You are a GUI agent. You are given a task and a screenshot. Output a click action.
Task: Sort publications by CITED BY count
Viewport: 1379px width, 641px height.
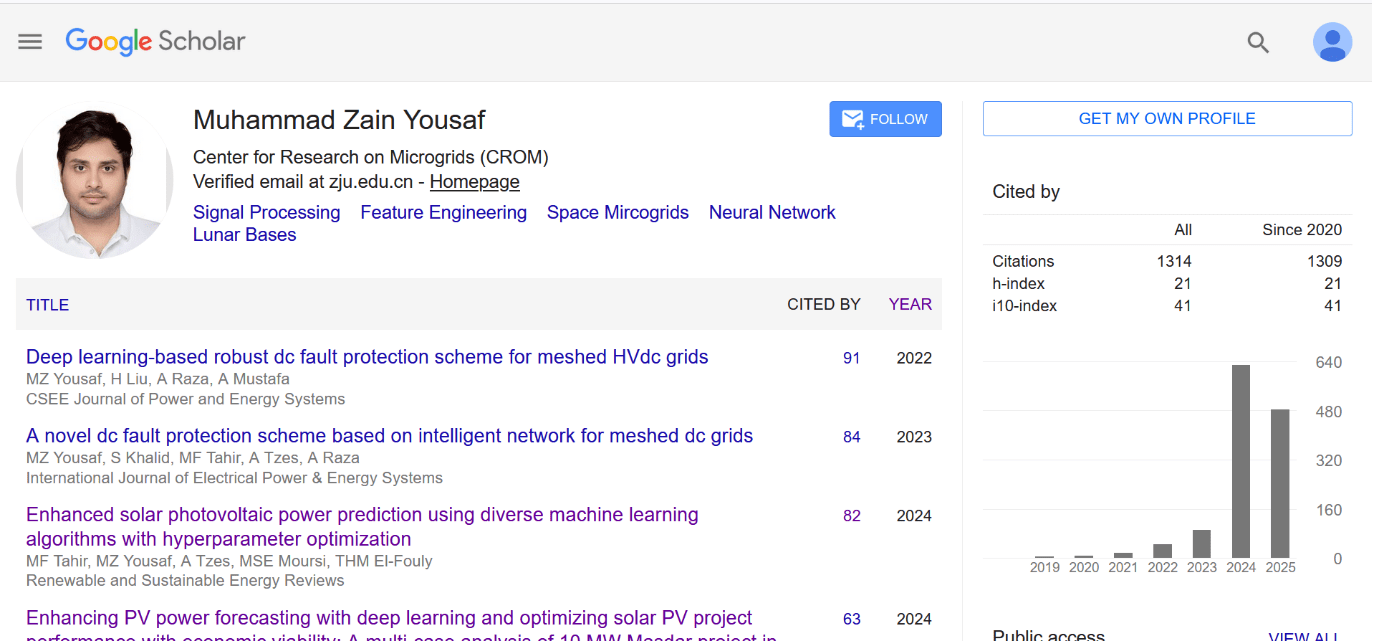click(x=823, y=304)
